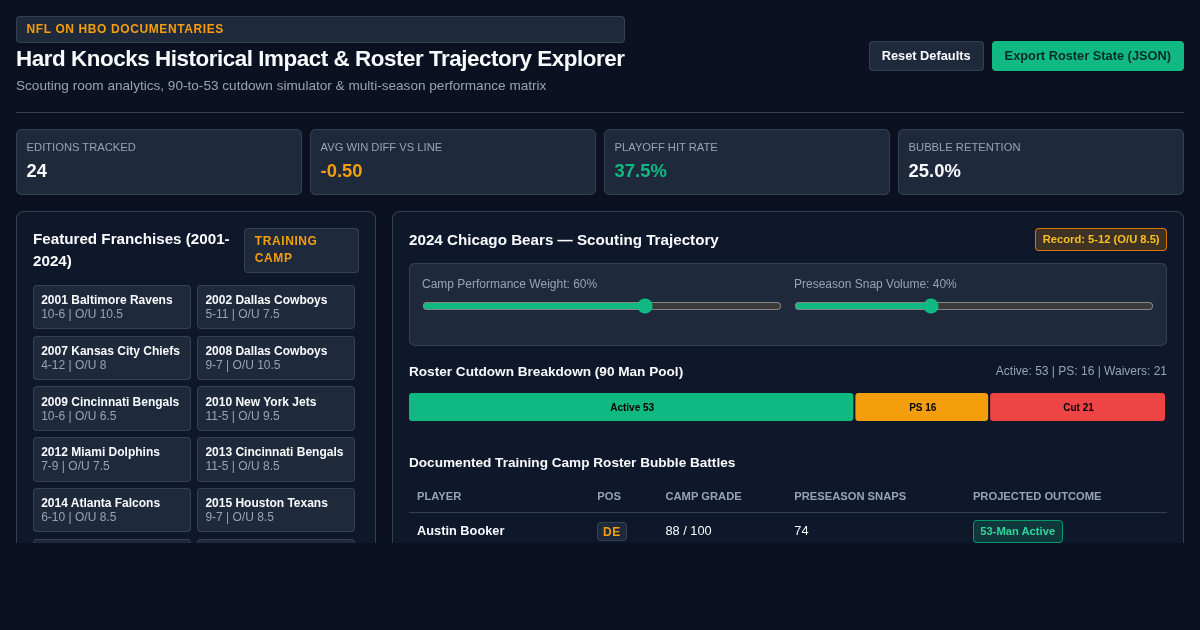Pick the 2012 Miami Dolphins card

click(112, 459)
